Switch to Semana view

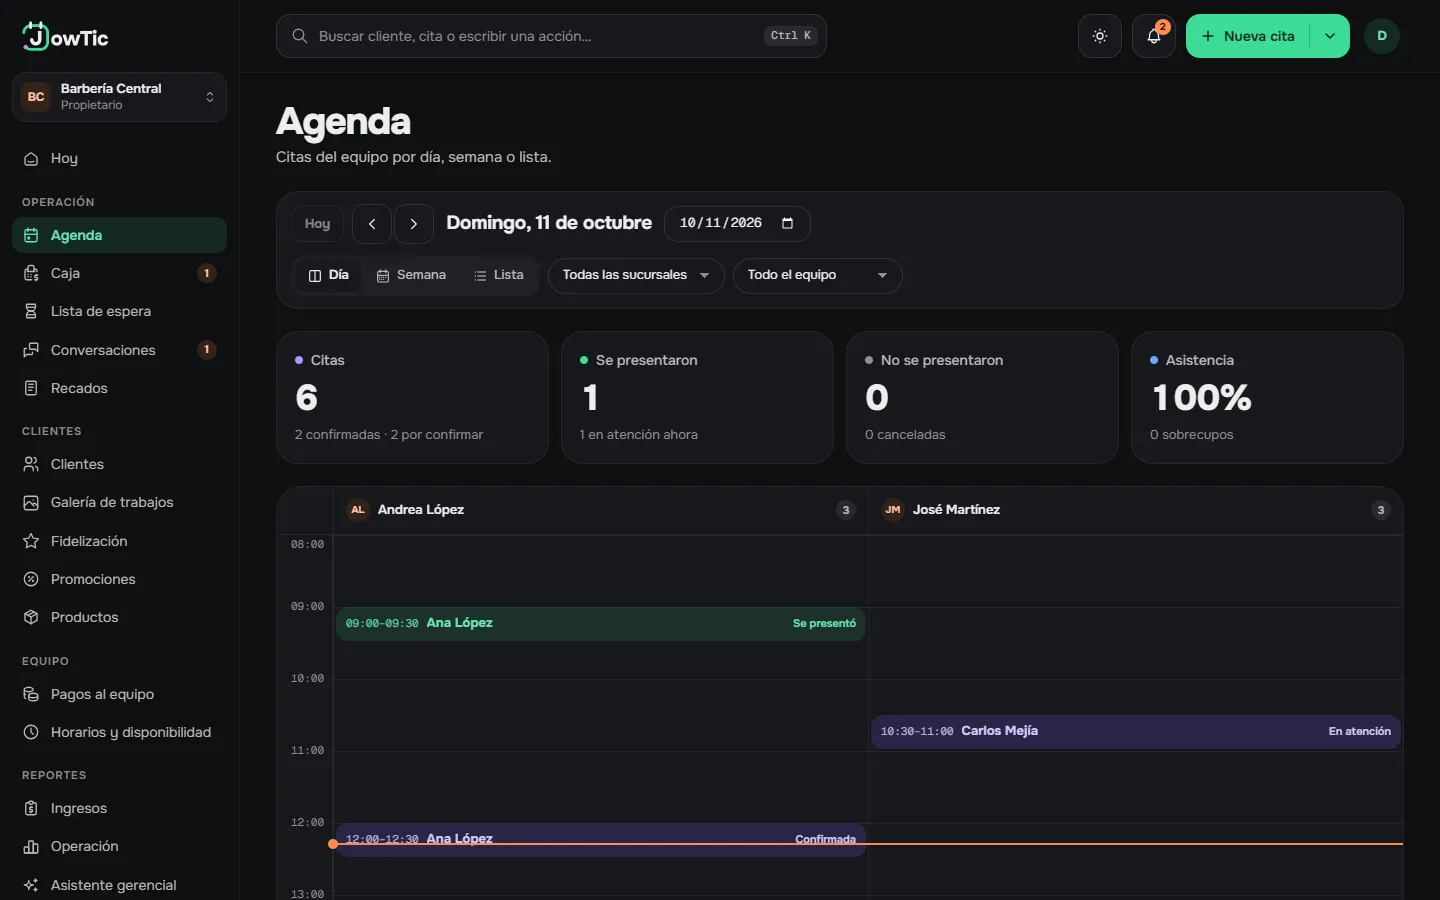point(411,275)
